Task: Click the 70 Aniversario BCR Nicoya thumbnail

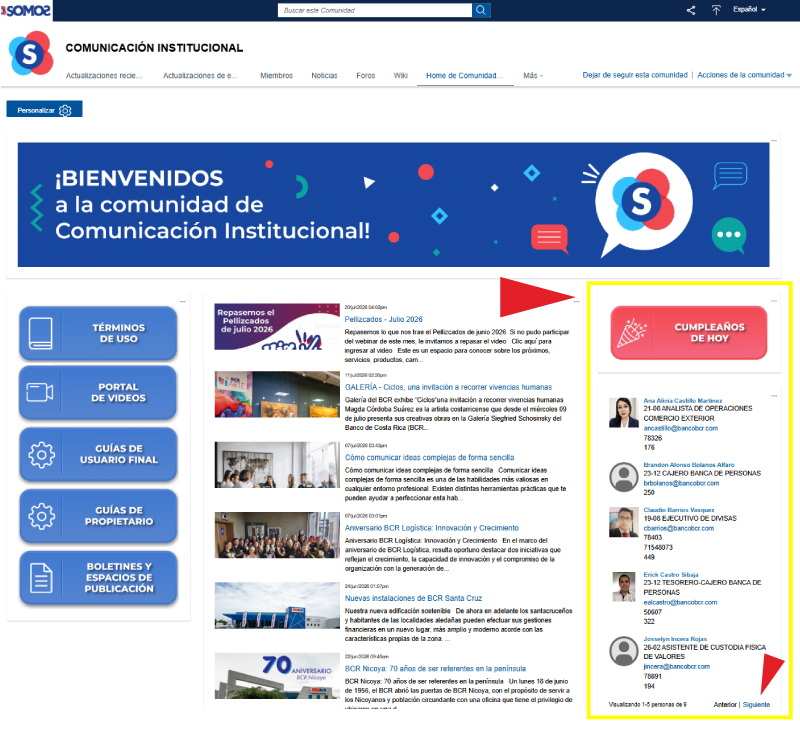Action: 277,676
